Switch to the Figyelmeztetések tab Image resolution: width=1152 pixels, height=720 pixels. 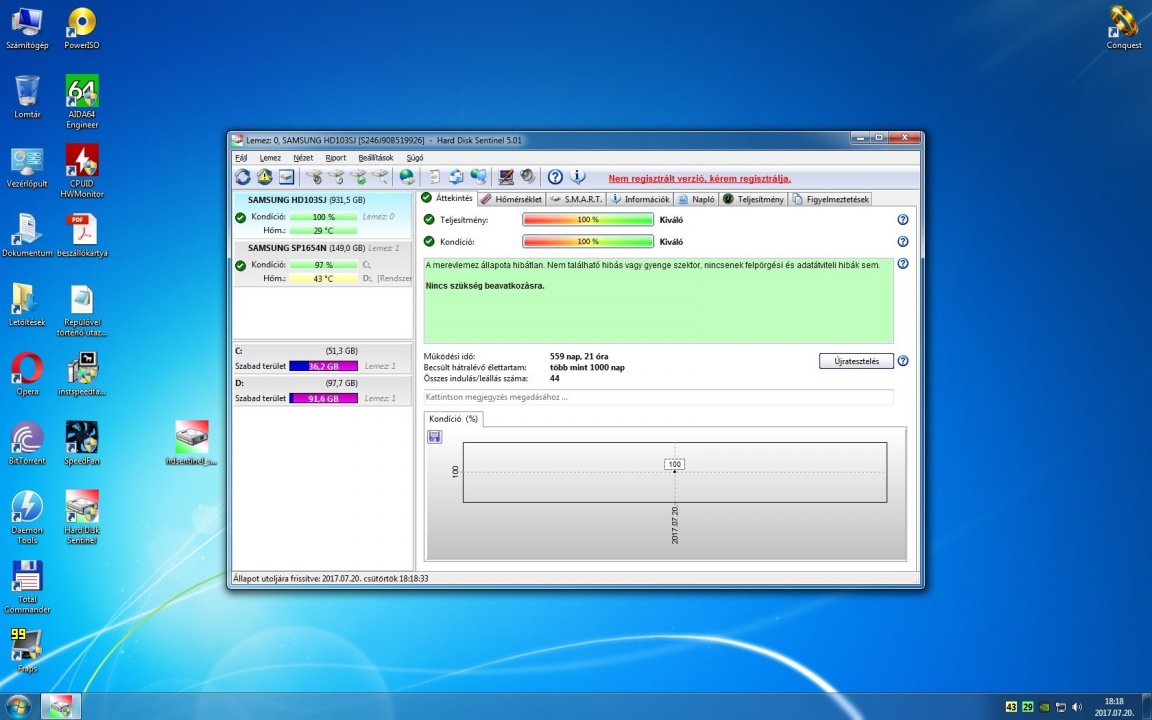tap(830, 199)
